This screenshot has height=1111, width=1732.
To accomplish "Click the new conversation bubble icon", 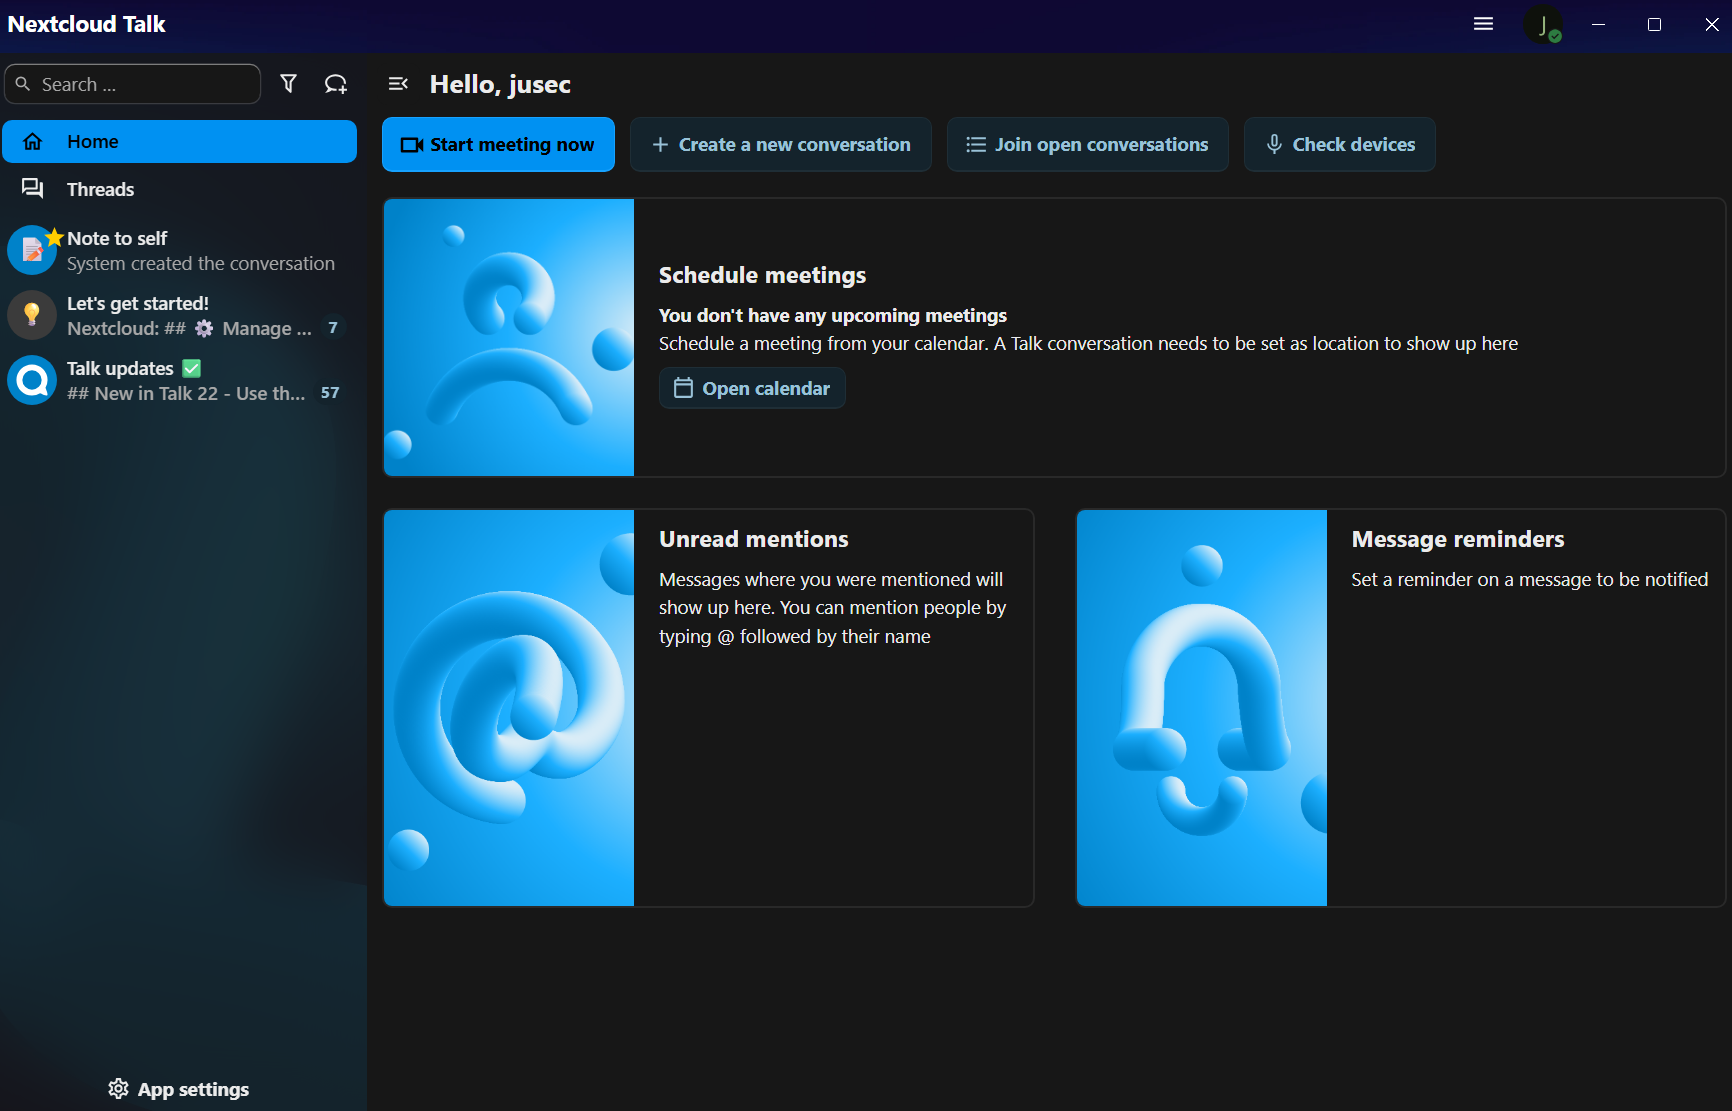I will (336, 84).
